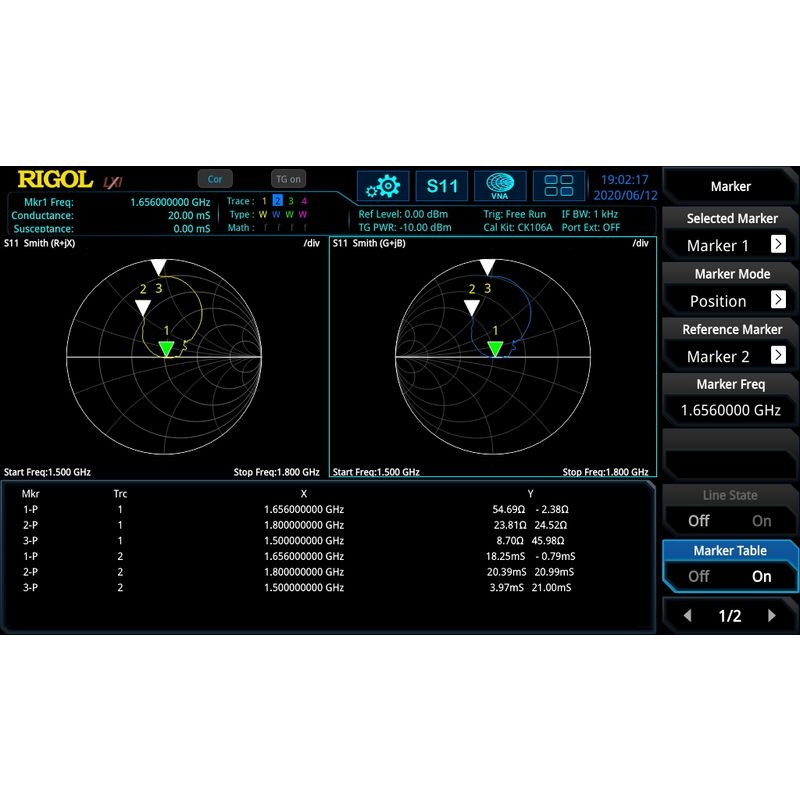Image resolution: width=800 pixels, height=800 pixels.
Task: Expand the Marker Mode Position arrow
Action: (x=778, y=299)
